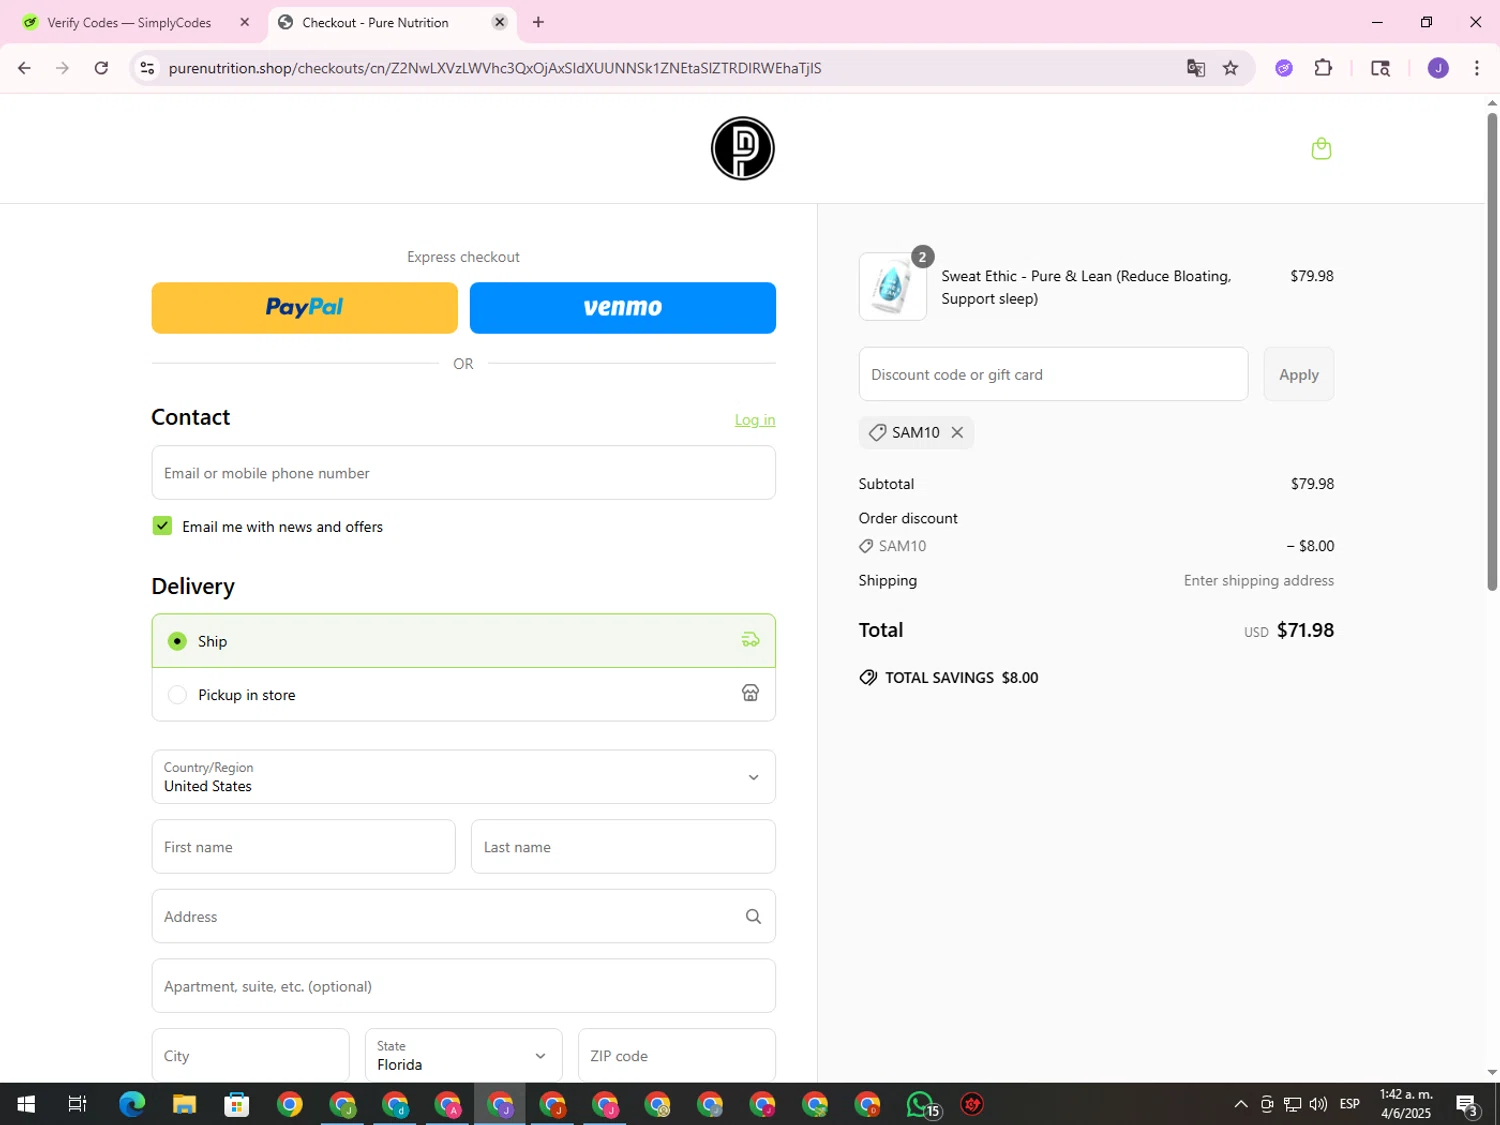1500x1125 pixels.
Task: Open the Chrome three-dot menu
Action: (x=1477, y=68)
